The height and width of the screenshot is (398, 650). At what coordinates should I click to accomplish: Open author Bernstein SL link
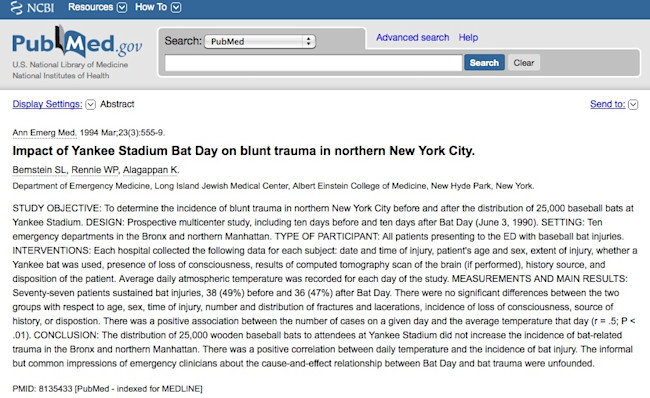point(40,170)
